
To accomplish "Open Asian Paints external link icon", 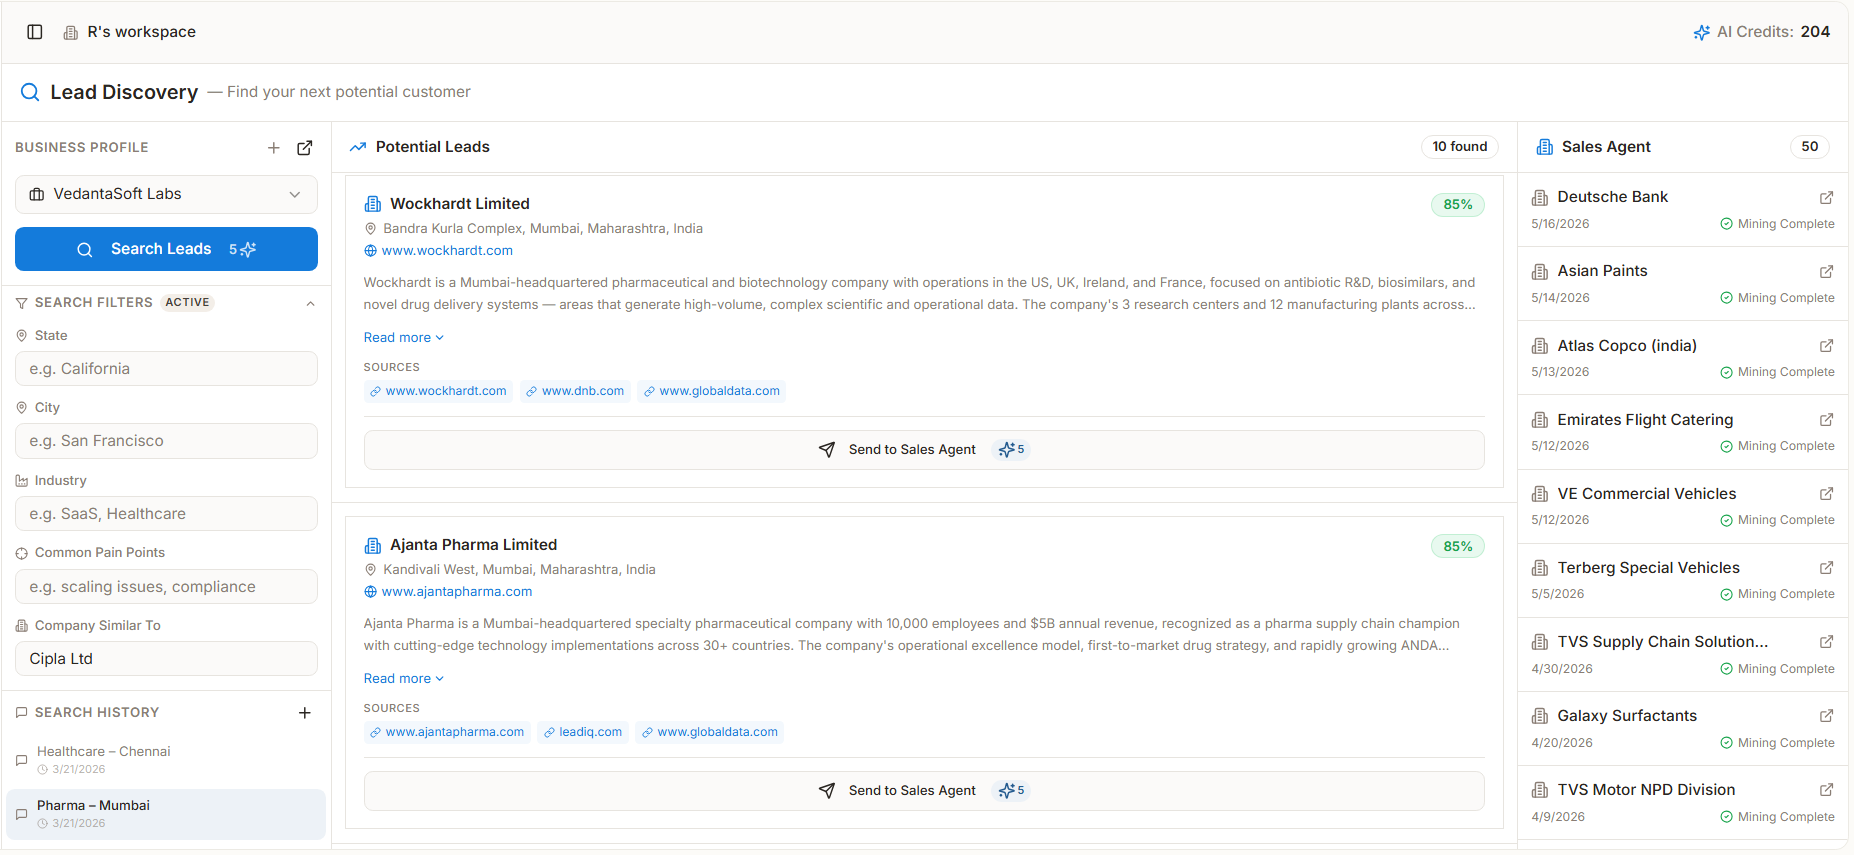I will [1826, 272].
